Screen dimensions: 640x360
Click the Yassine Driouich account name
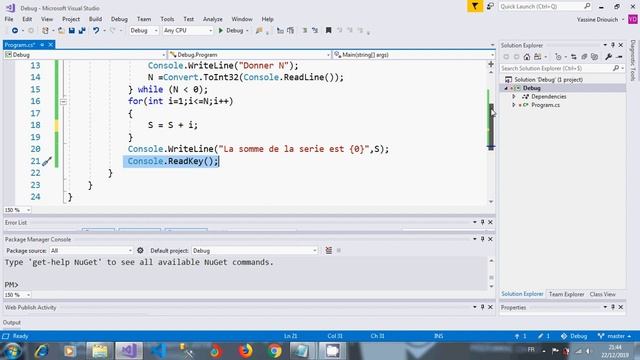tap(597, 20)
